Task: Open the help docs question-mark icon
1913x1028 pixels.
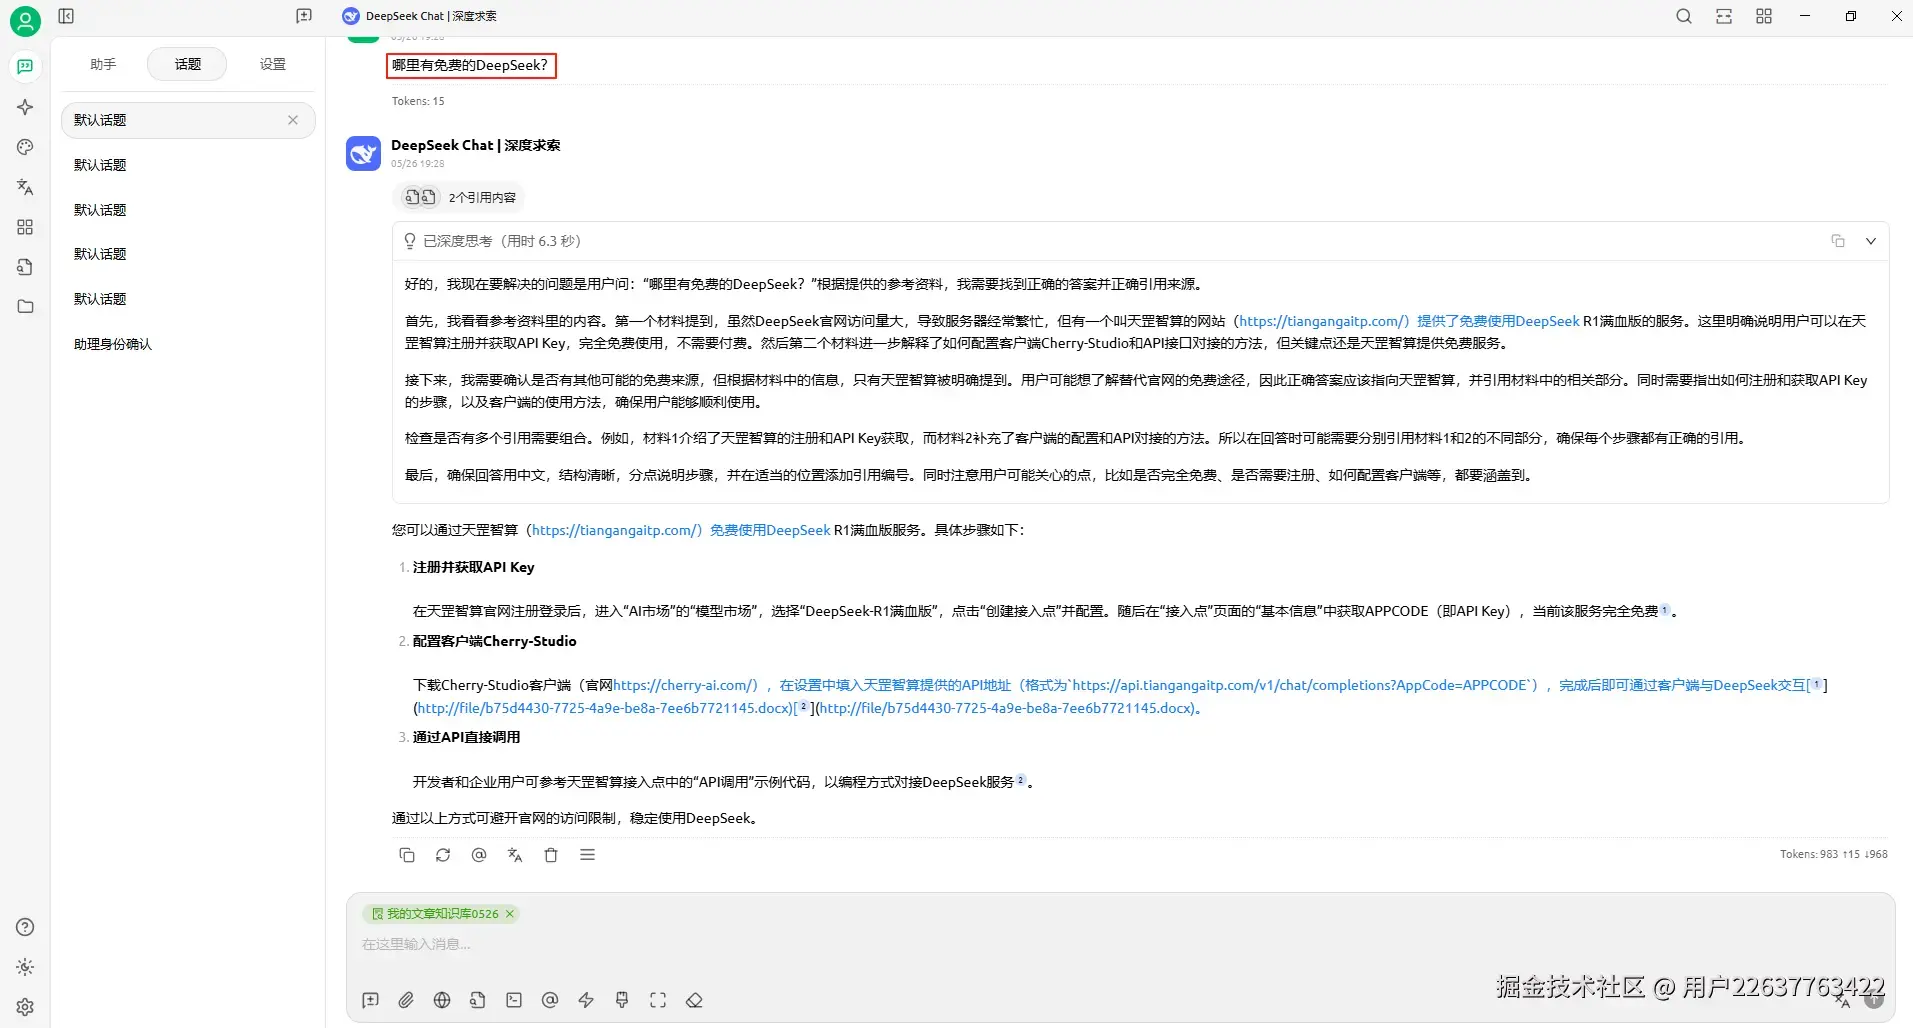Action: click(25, 927)
